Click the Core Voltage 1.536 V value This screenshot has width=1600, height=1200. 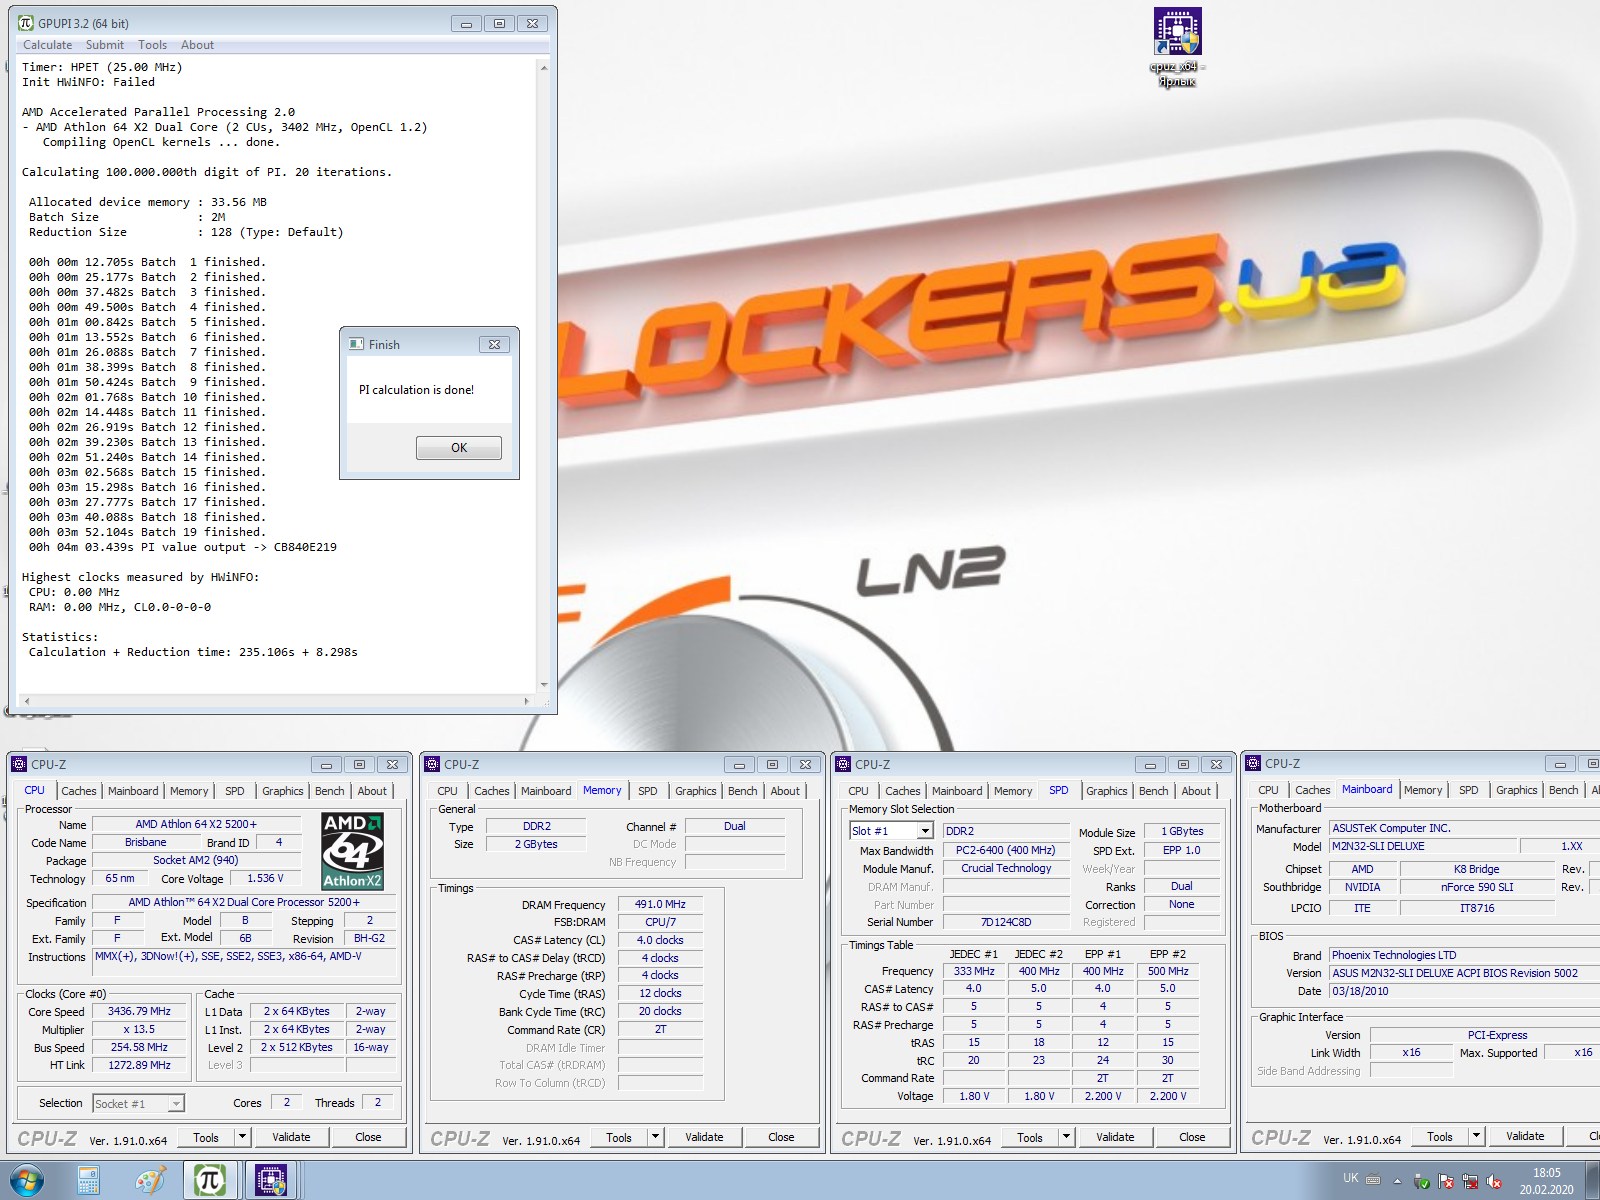265,878
